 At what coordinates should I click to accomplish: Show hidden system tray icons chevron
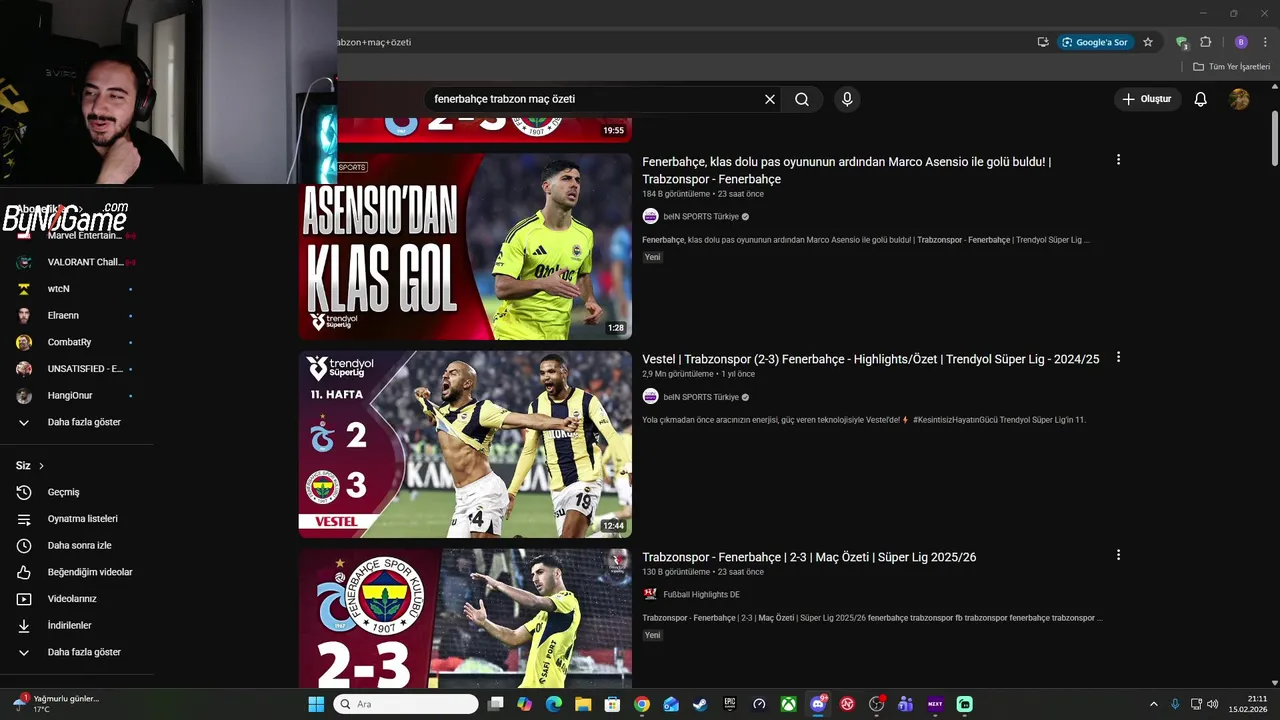[x=1153, y=704]
